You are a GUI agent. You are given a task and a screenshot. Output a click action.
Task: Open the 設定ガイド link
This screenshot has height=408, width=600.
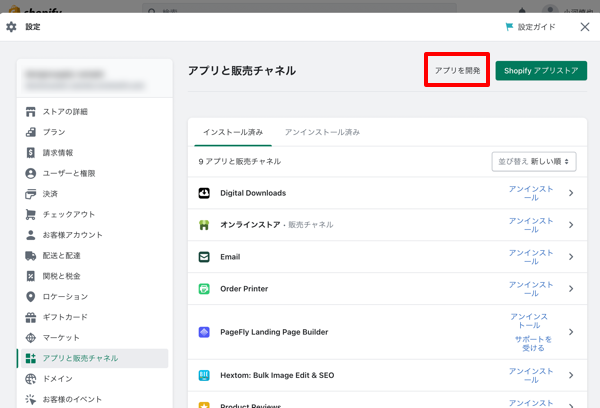[536, 27]
